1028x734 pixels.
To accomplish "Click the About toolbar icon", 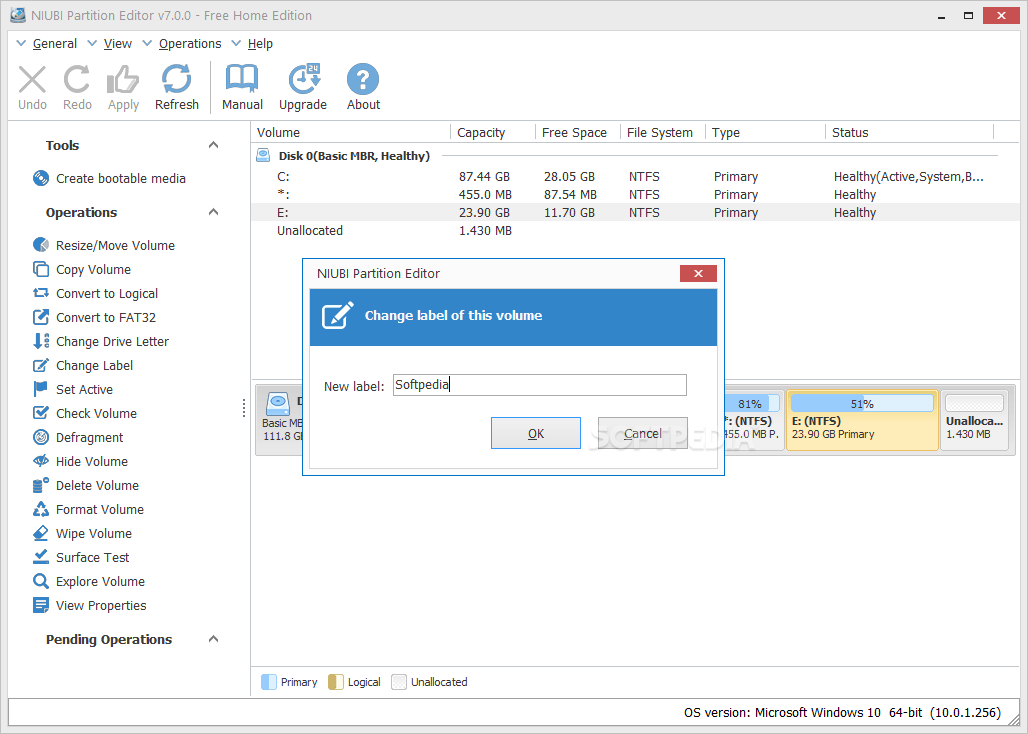I will (362, 86).
